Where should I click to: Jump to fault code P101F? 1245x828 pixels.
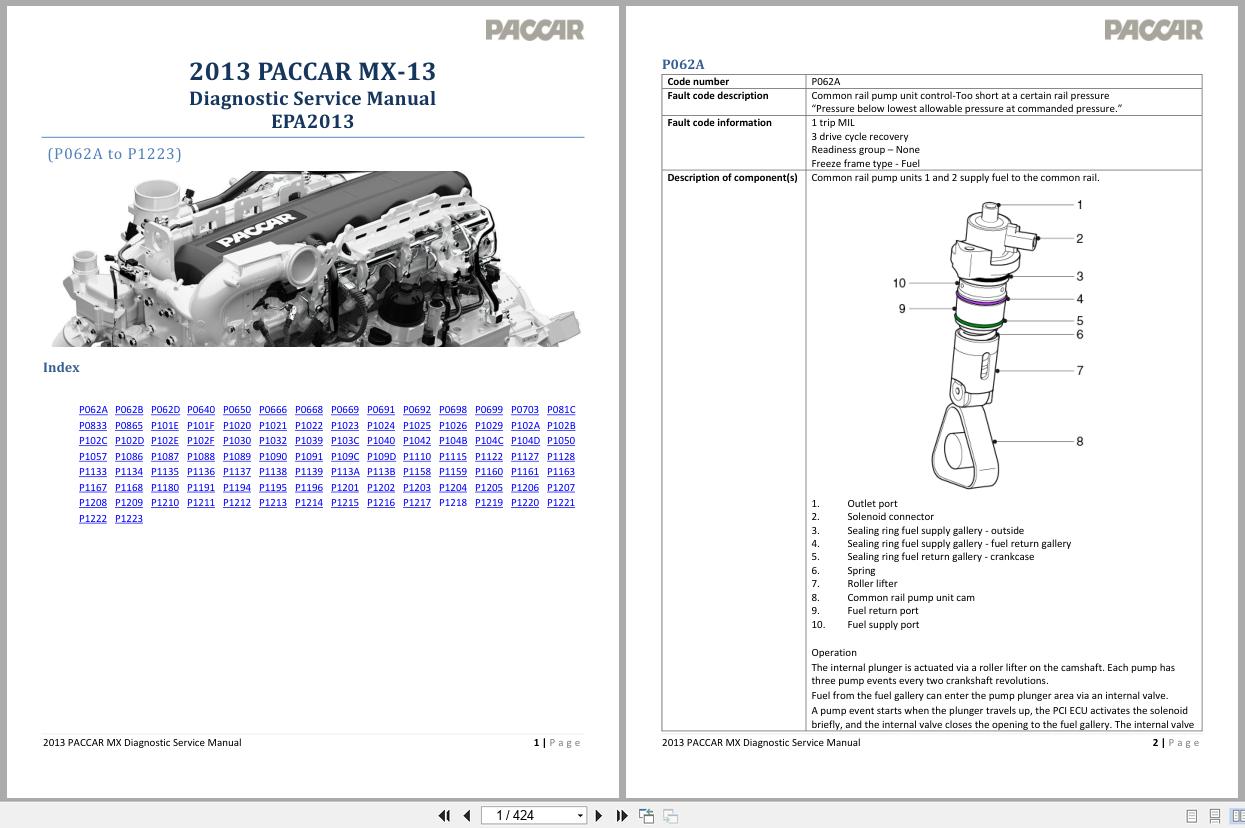click(x=201, y=426)
